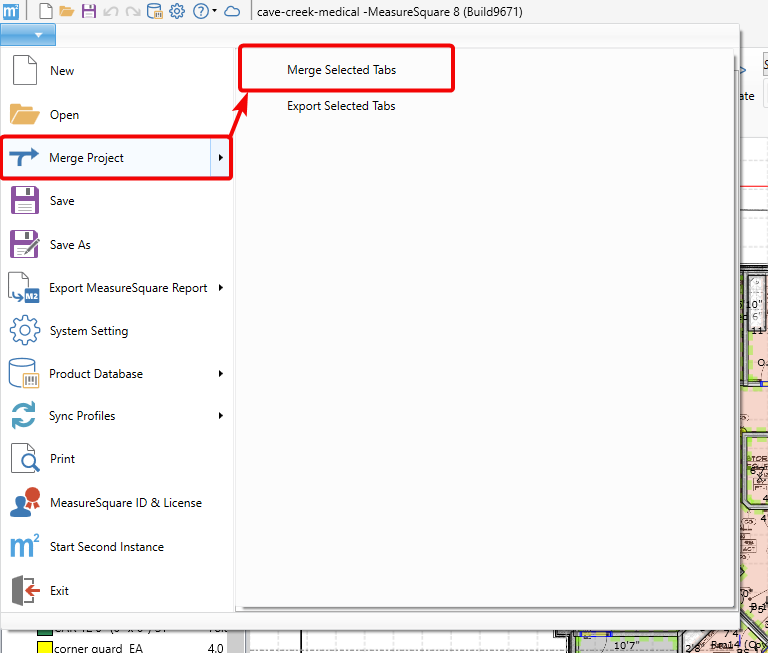Click the yellow folder icon beside Open
This screenshot has height=653, width=768.
(x=24, y=115)
